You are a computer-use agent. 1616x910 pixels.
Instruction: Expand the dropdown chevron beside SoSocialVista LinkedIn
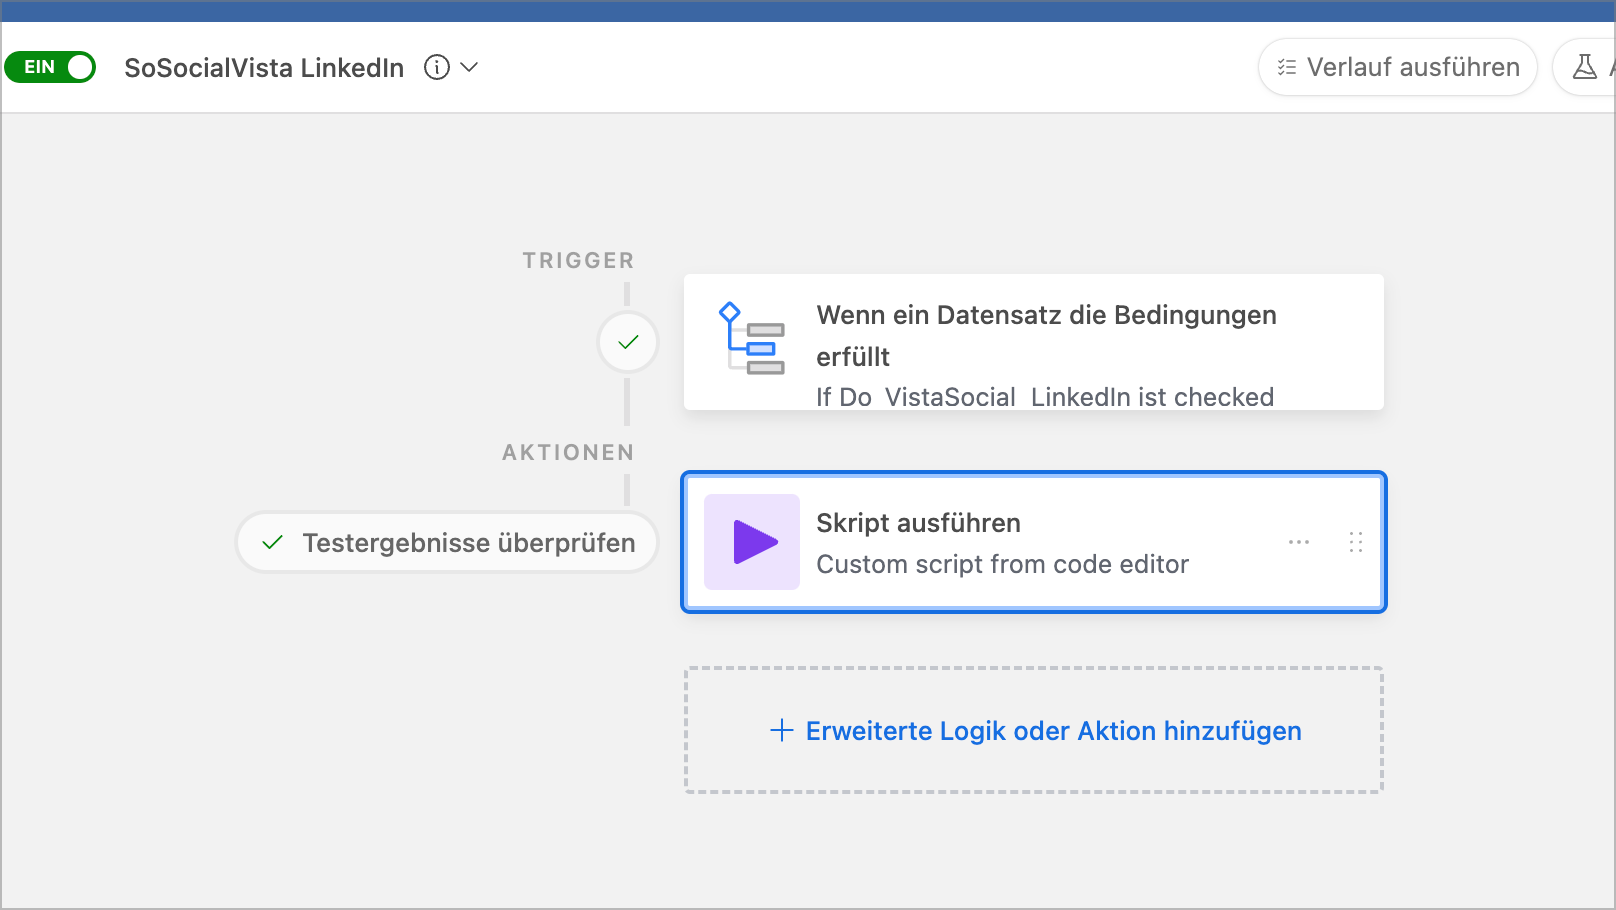pyautogui.click(x=469, y=67)
